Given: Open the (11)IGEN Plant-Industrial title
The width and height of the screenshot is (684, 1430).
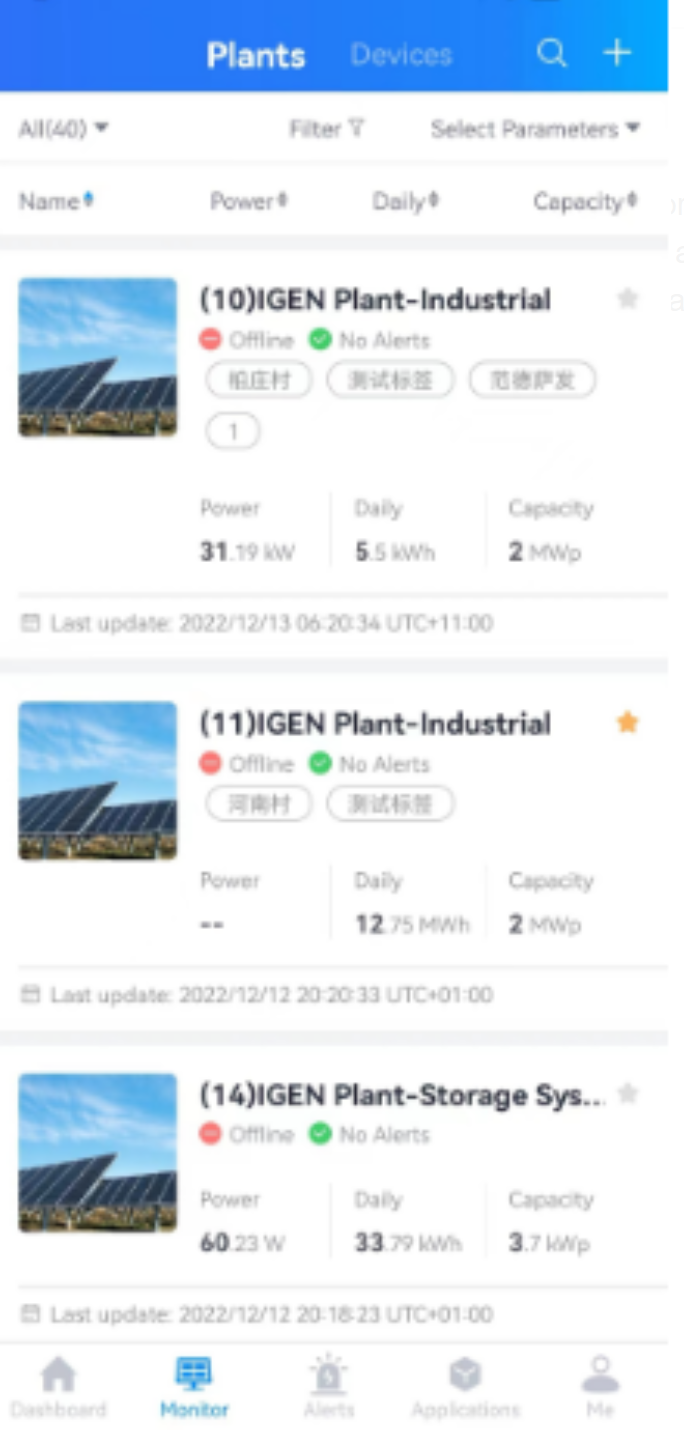Looking at the screenshot, I should 375,724.
